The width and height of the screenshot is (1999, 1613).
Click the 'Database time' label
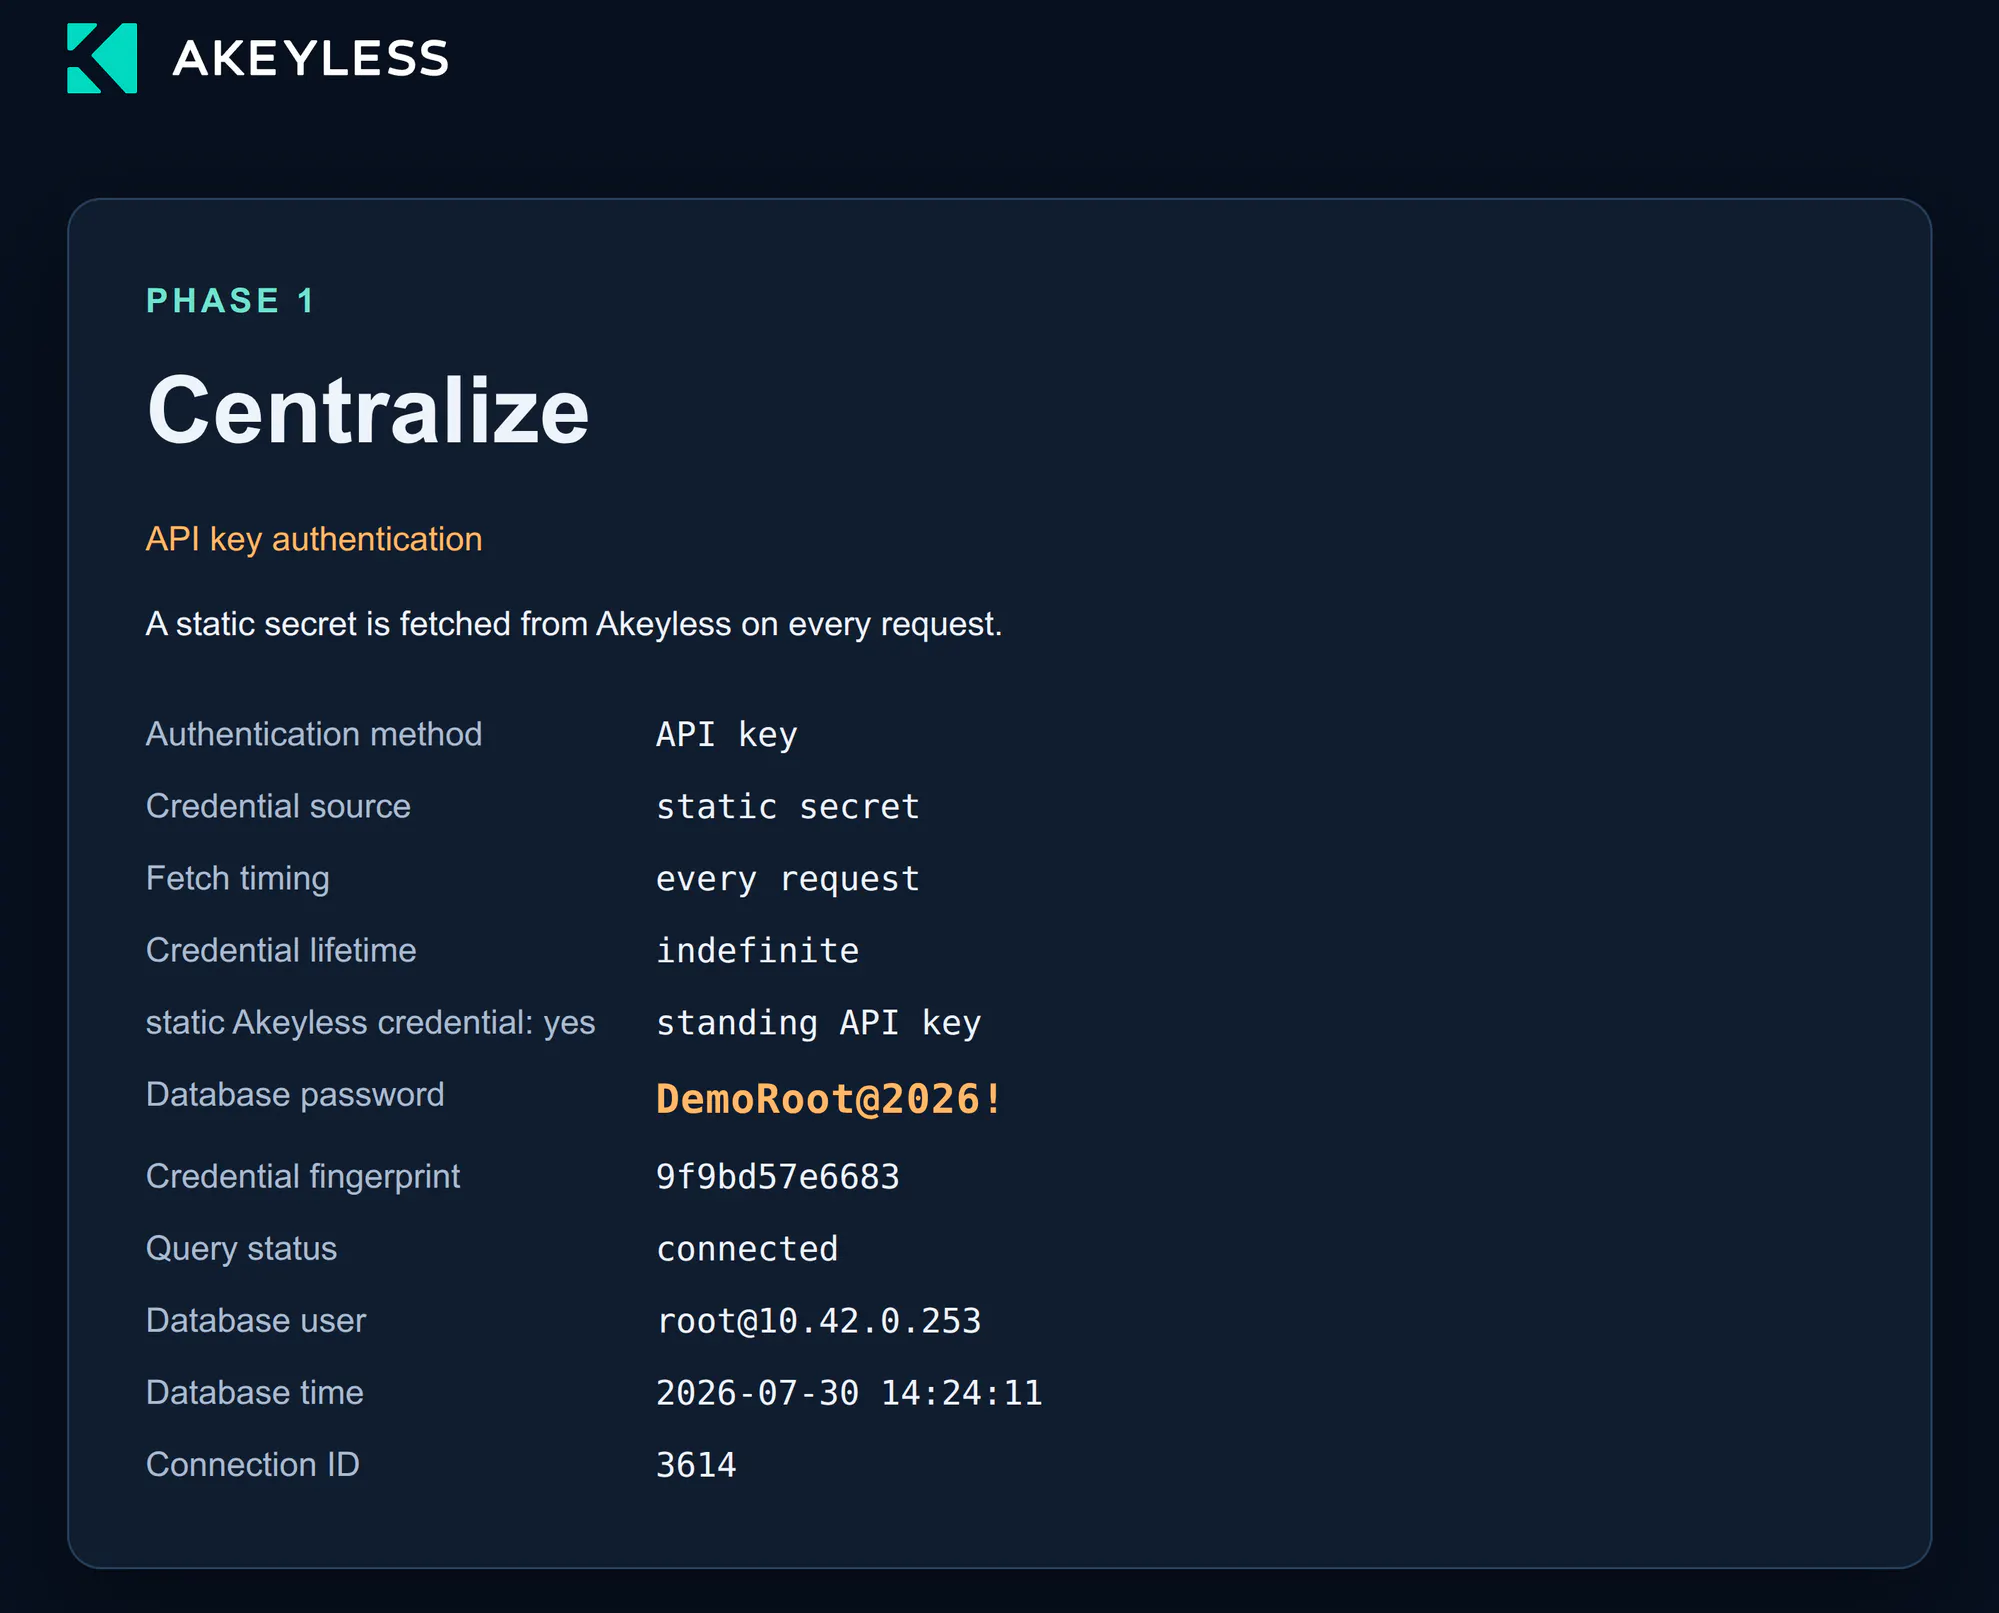click(x=255, y=1393)
